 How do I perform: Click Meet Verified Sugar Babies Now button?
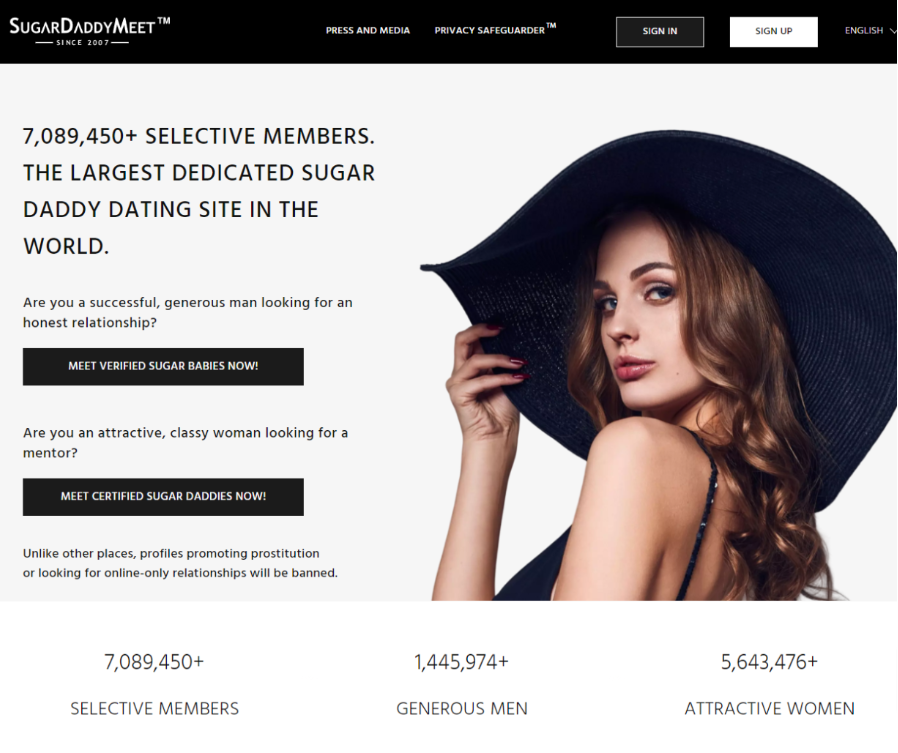click(163, 366)
